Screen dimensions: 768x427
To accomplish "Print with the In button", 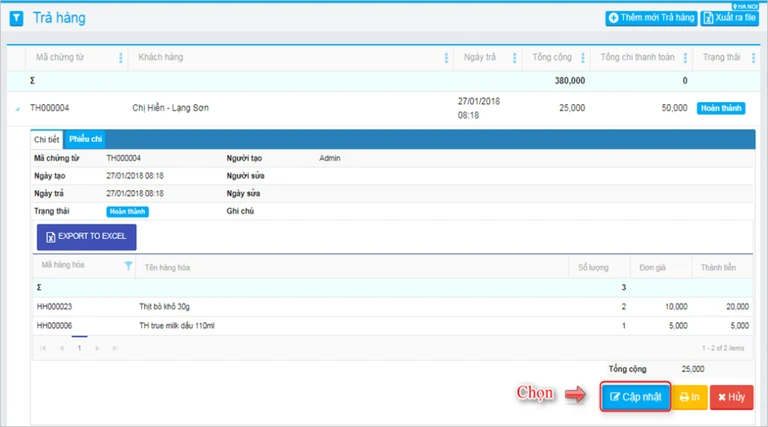I will (x=689, y=397).
